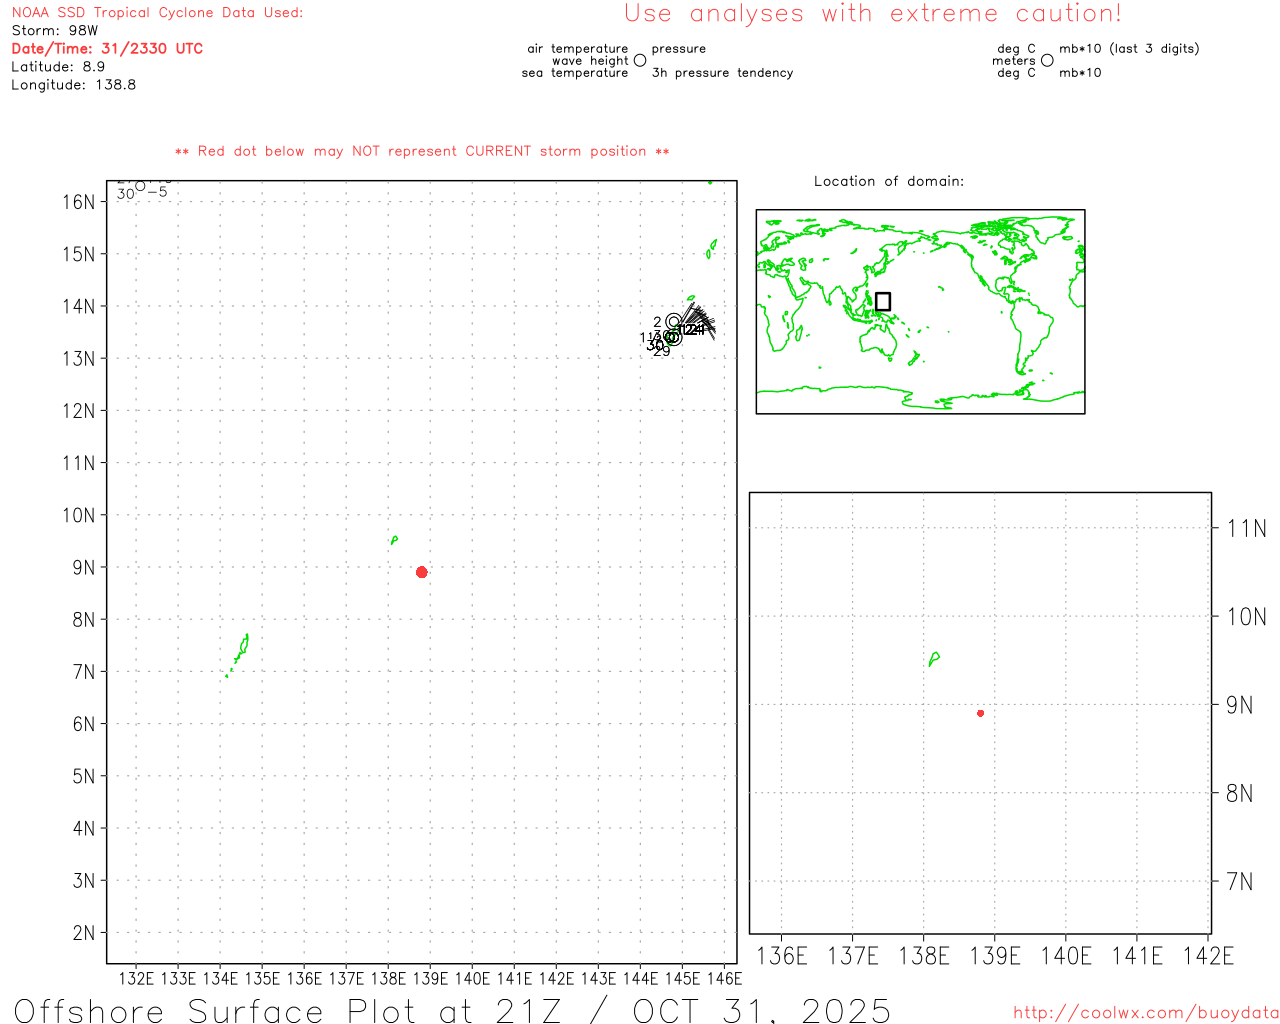Click the coolwx.com/buoydata URL link
Viewport: 1280px width, 1024px height.
point(1146,1013)
